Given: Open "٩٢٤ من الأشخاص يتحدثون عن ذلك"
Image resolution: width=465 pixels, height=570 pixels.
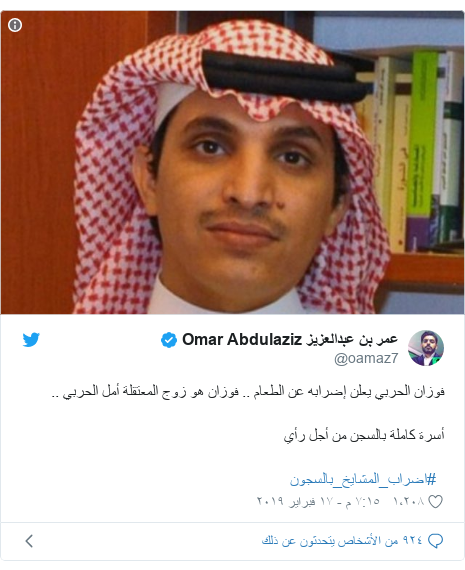Looking at the screenshot, I should (342, 541).
